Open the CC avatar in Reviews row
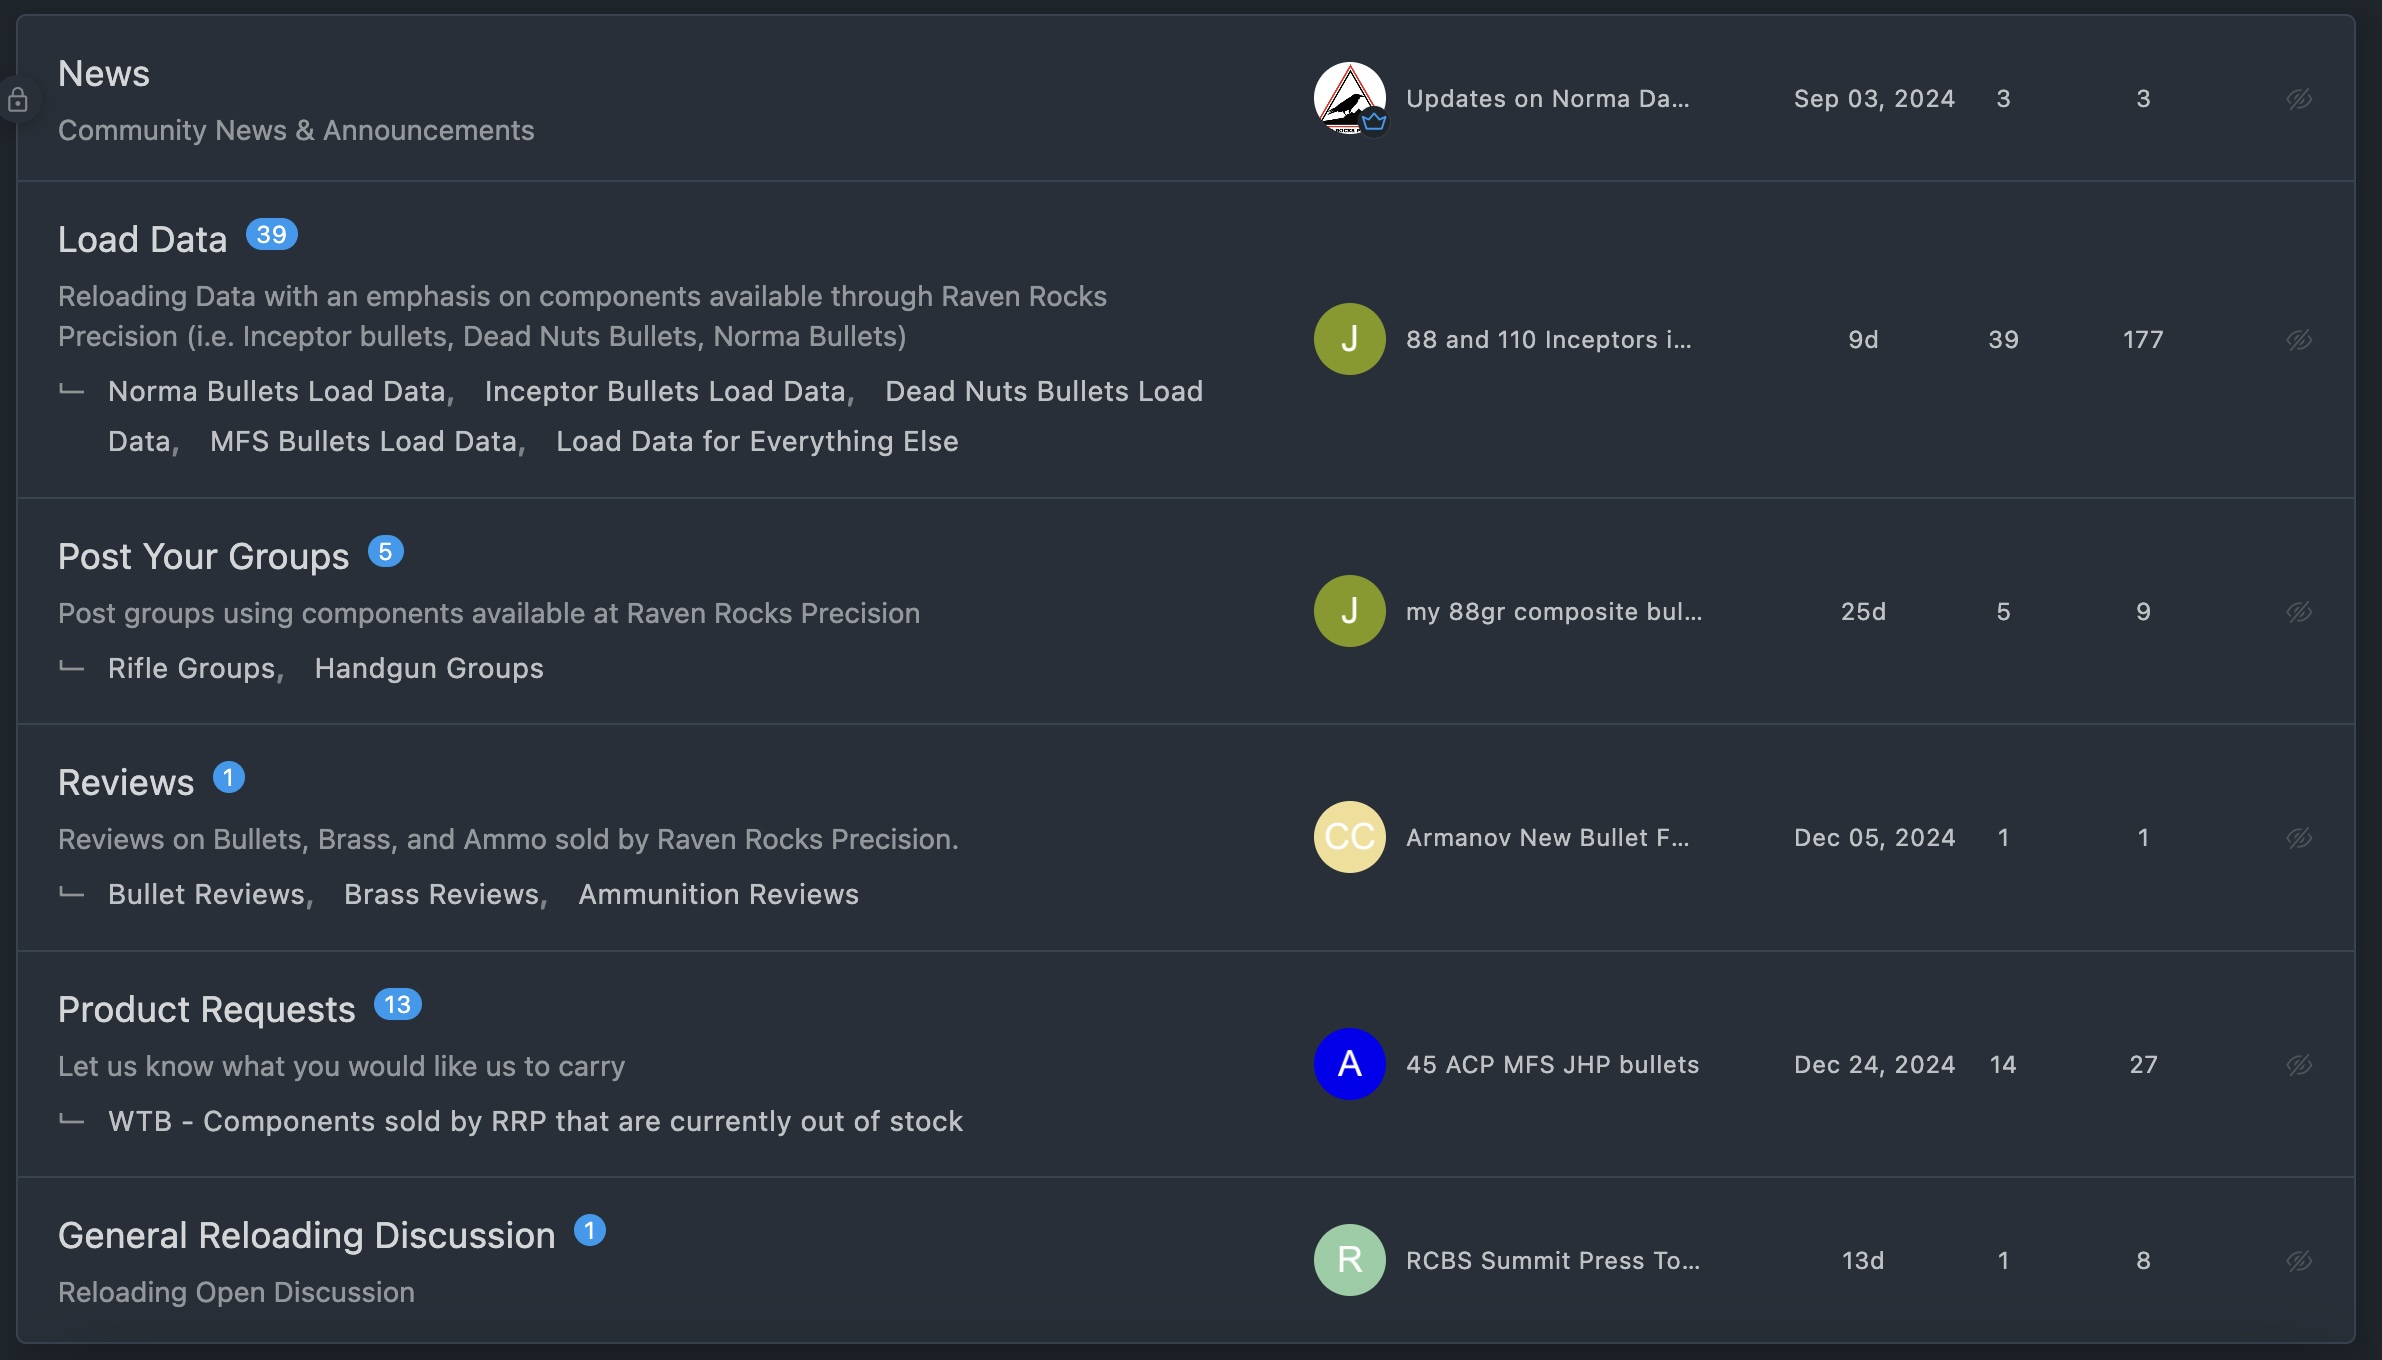The height and width of the screenshot is (1360, 2382). [x=1349, y=837]
